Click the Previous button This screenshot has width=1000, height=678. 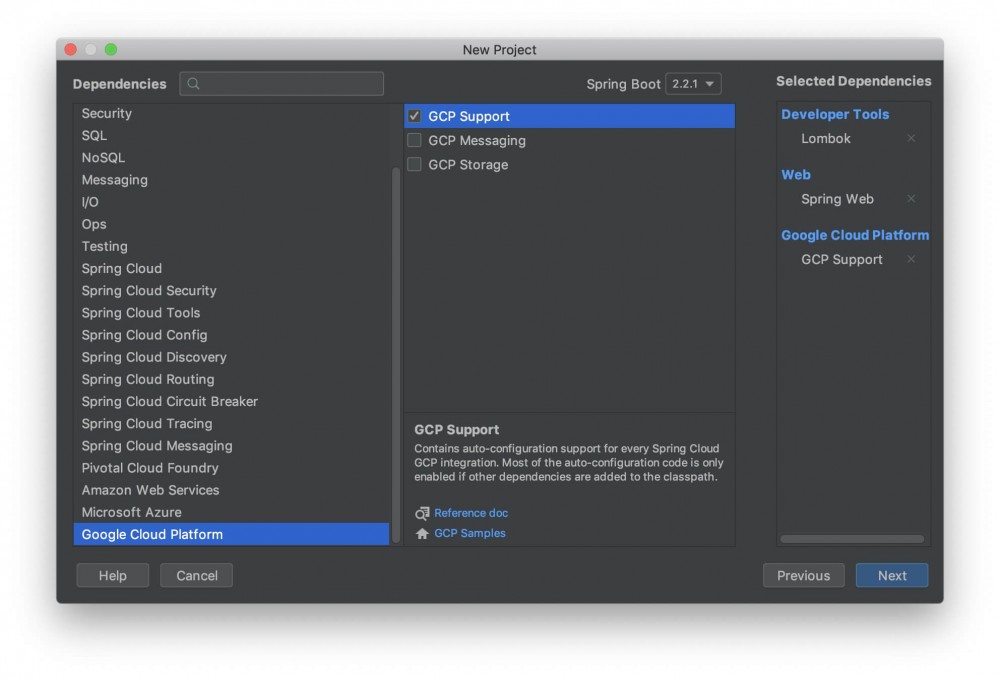tap(803, 576)
